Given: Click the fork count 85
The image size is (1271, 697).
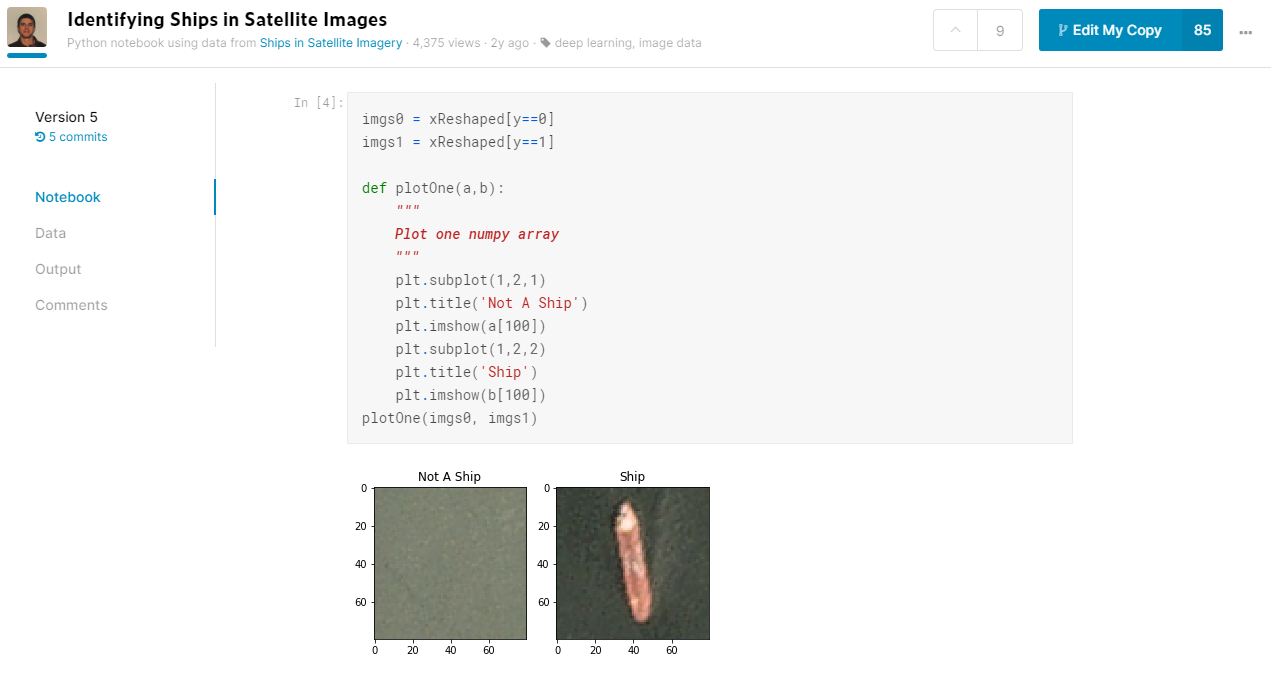Looking at the screenshot, I should [1202, 30].
